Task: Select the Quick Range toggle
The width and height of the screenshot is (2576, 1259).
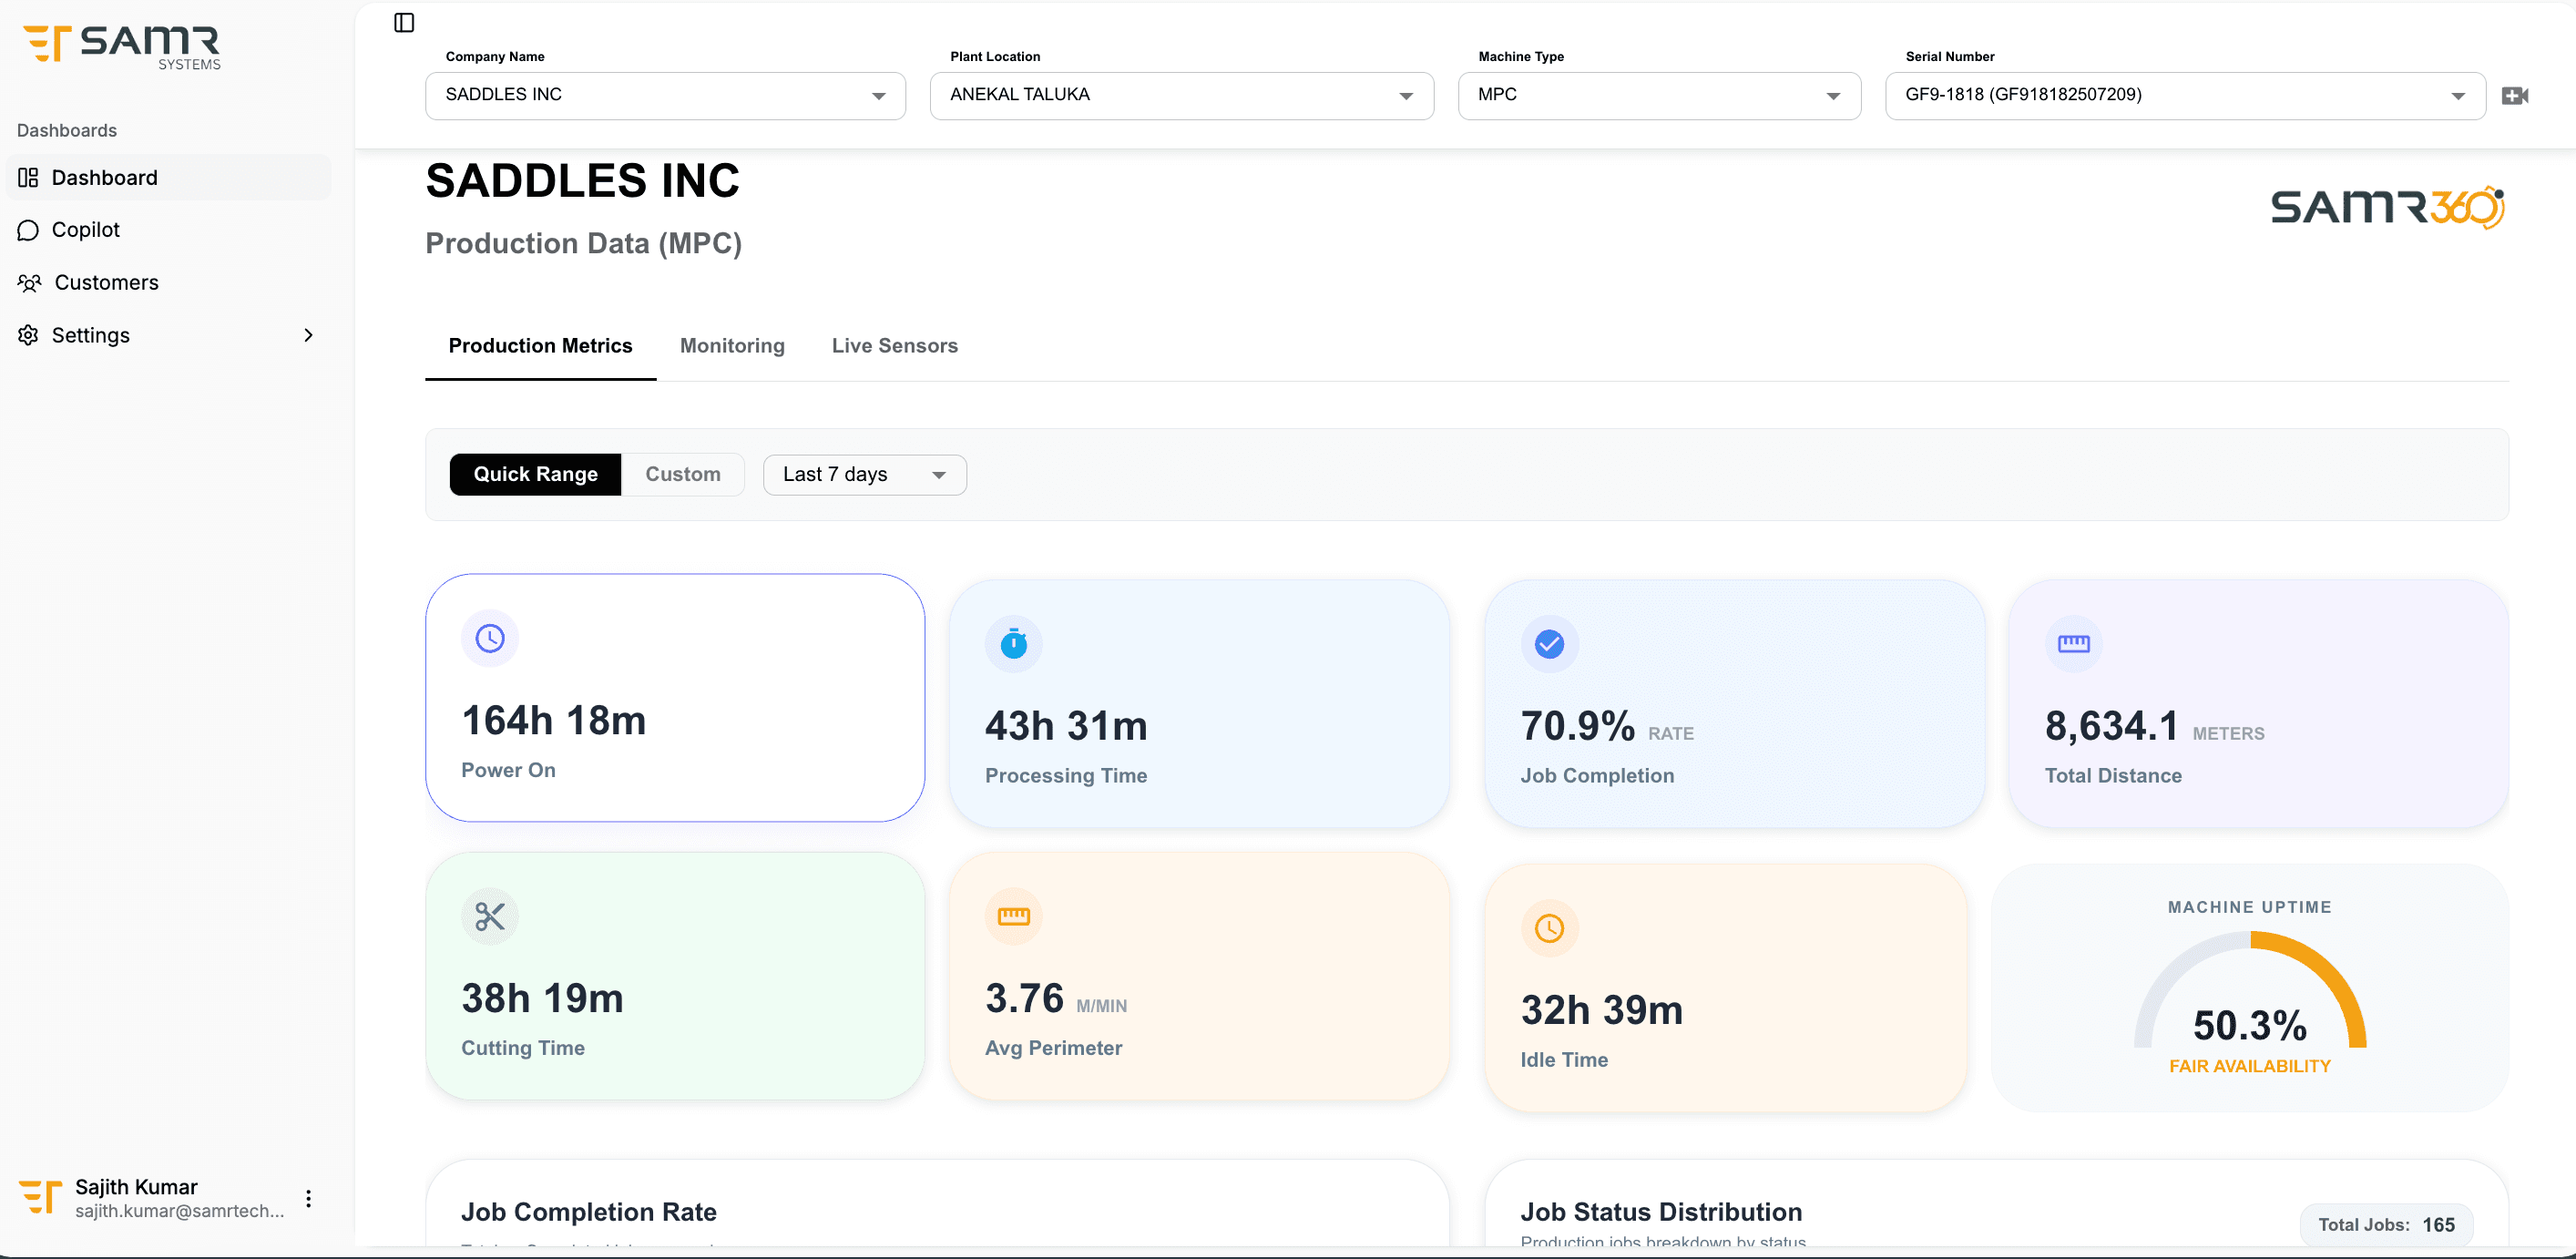Action: (536, 474)
